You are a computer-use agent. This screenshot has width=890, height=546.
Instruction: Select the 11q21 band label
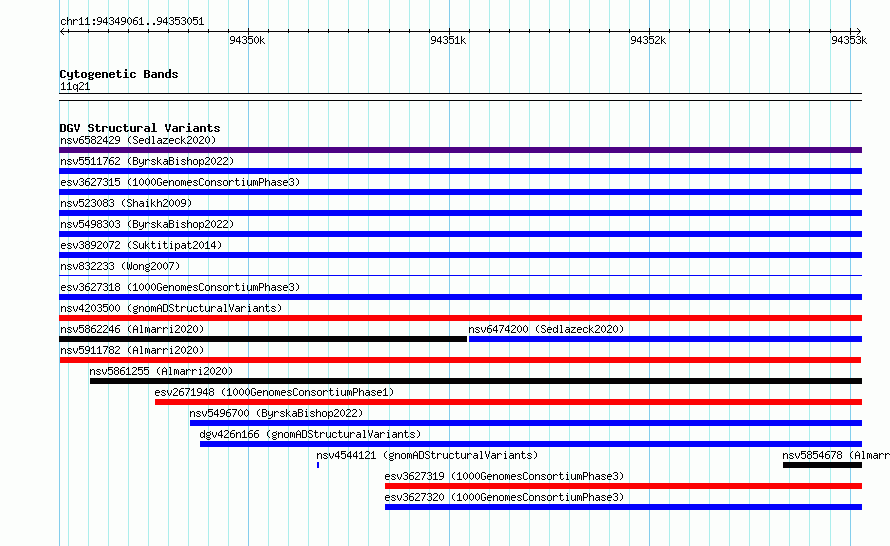coord(75,87)
